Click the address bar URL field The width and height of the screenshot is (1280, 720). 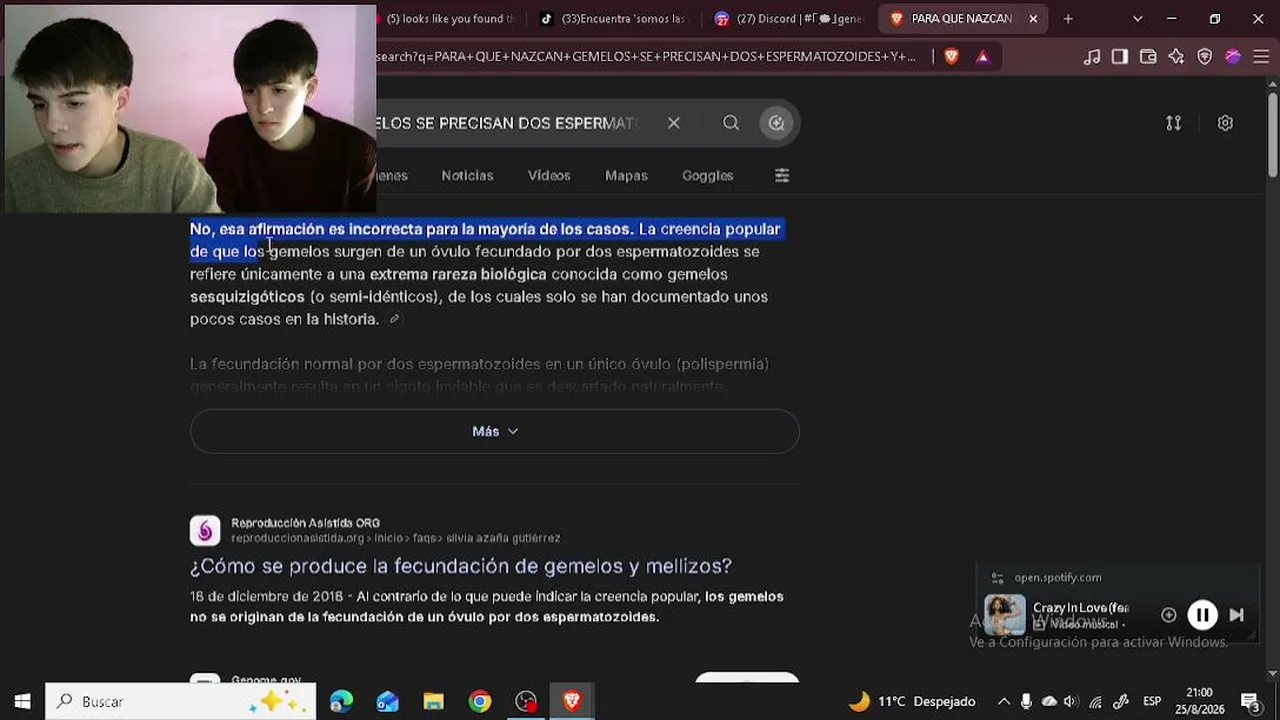coord(646,57)
